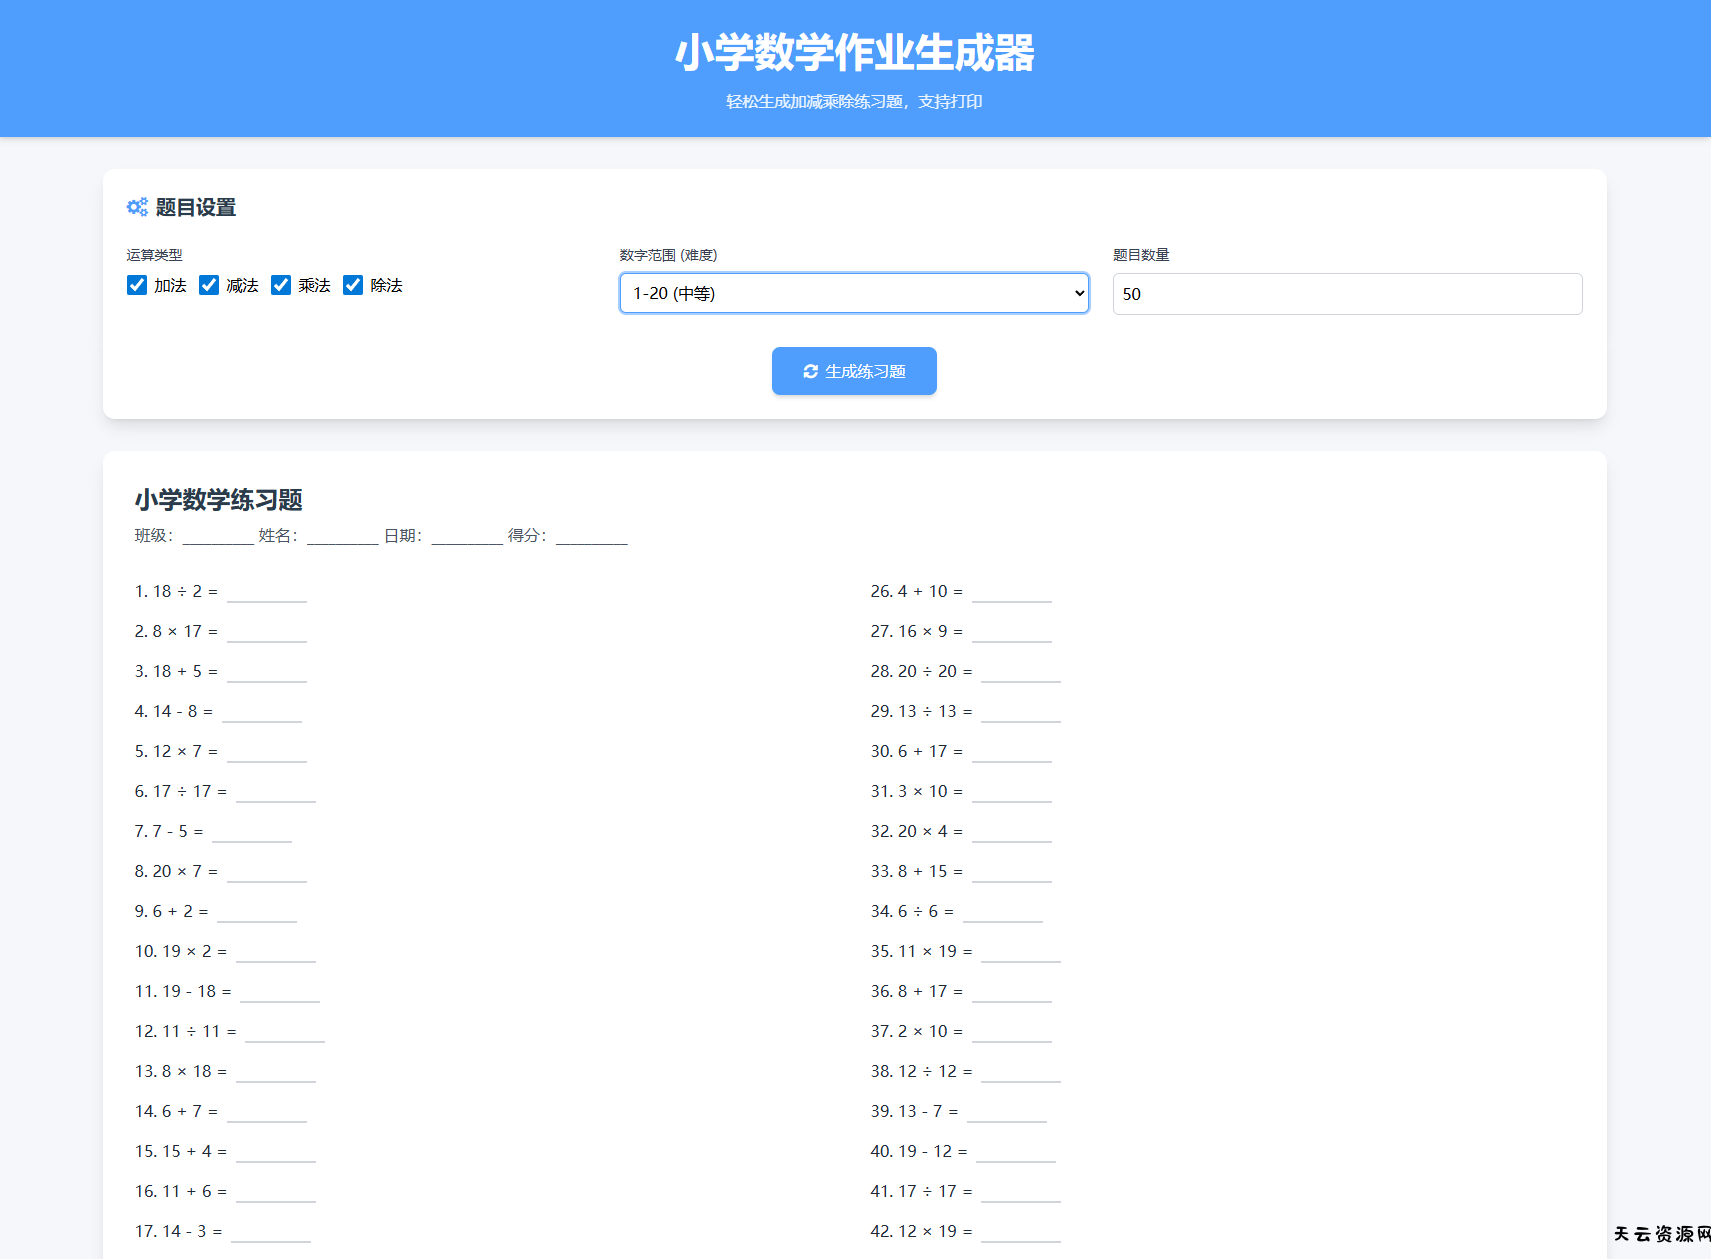Click the 天云资源网 watermark logo
The width and height of the screenshot is (1711, 1259).
coord(1660,1234)
